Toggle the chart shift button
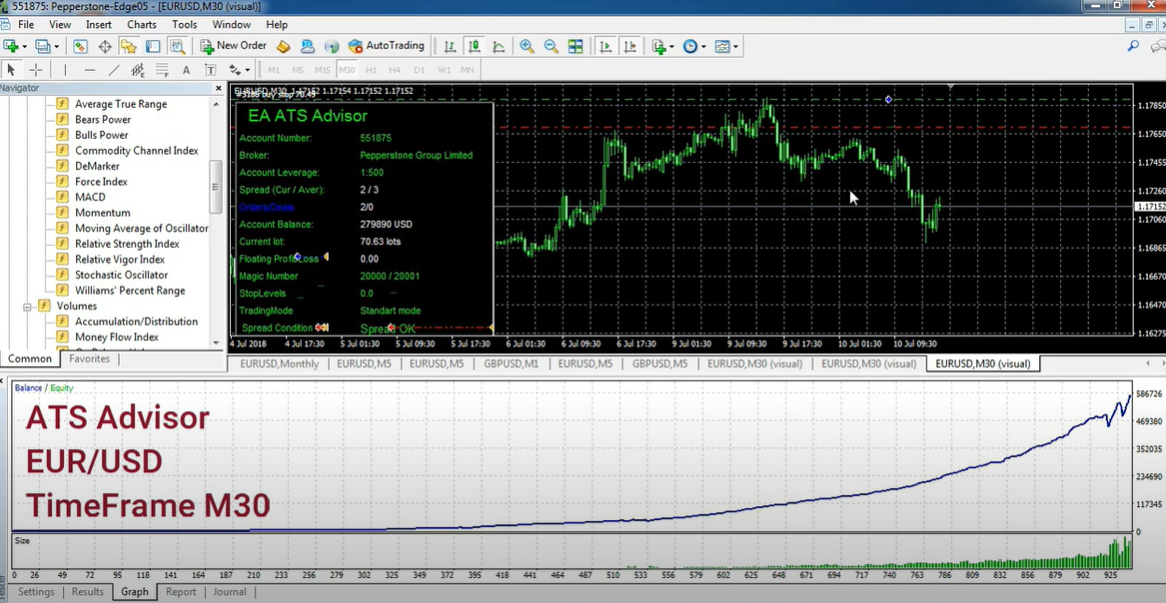The height and width of the screenshot is (603, 1166). pyautogui.click(x=630, y=46)
